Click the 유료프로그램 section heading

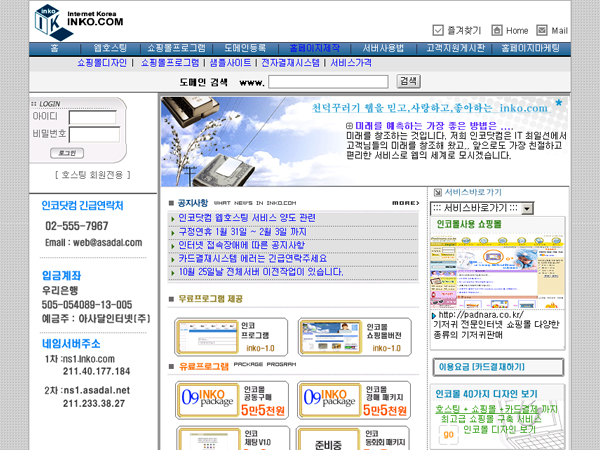tap(204, 367)
